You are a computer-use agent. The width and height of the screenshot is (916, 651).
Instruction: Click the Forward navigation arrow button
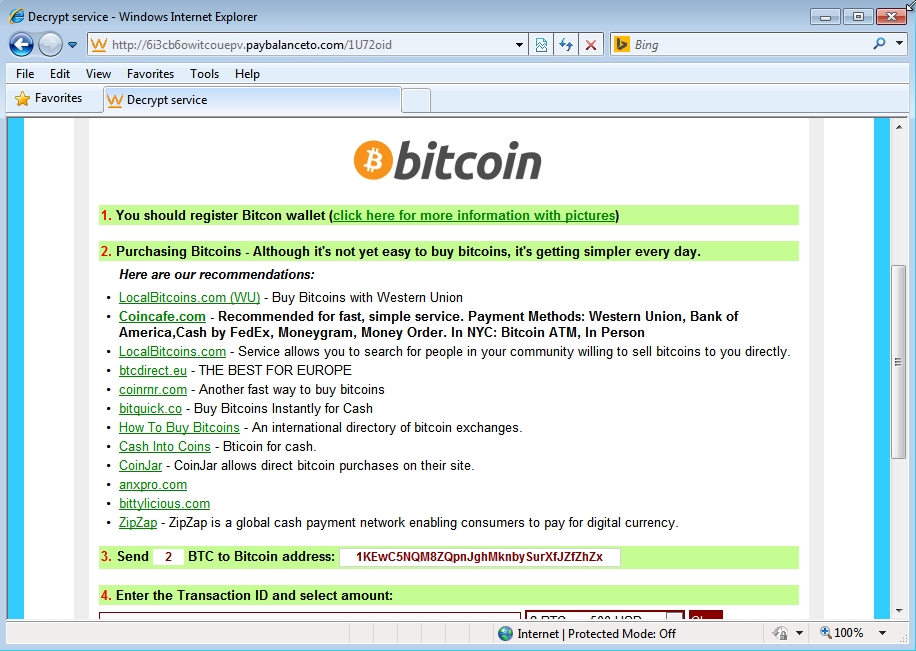[x=50, y=45]
